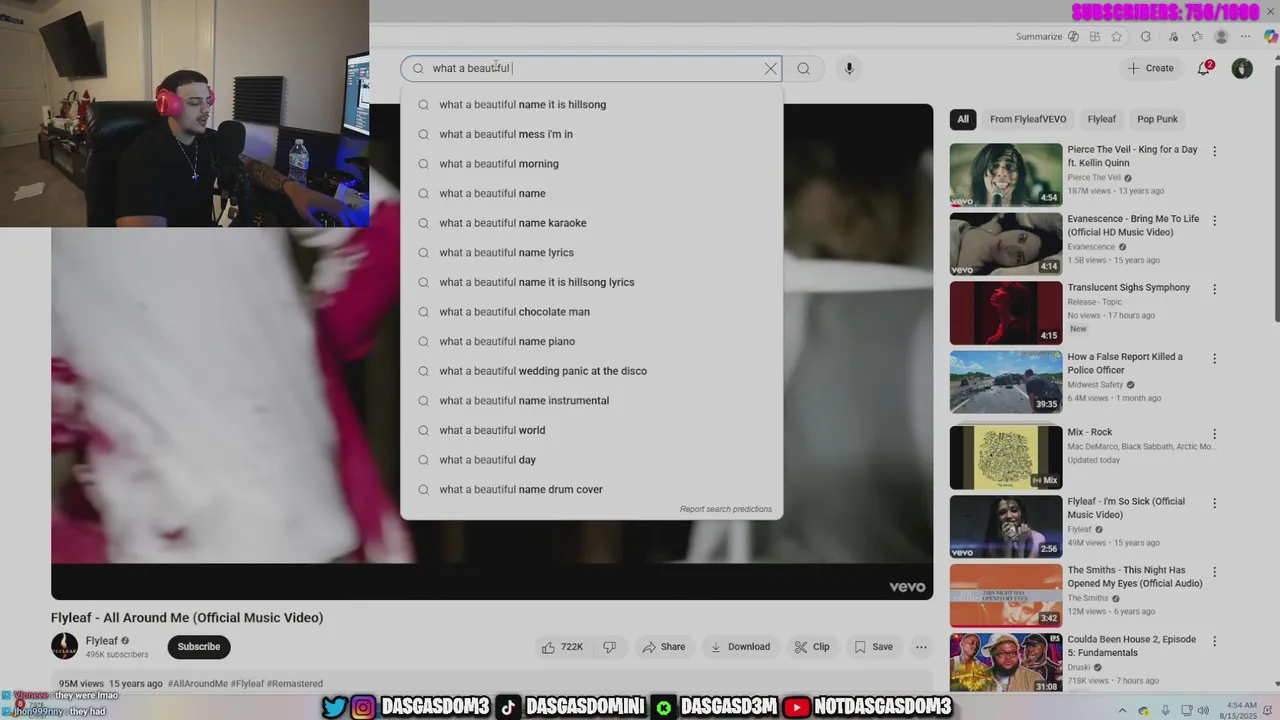Choose suggestion 'what a beautiful morning'

(x=591, y=164)
